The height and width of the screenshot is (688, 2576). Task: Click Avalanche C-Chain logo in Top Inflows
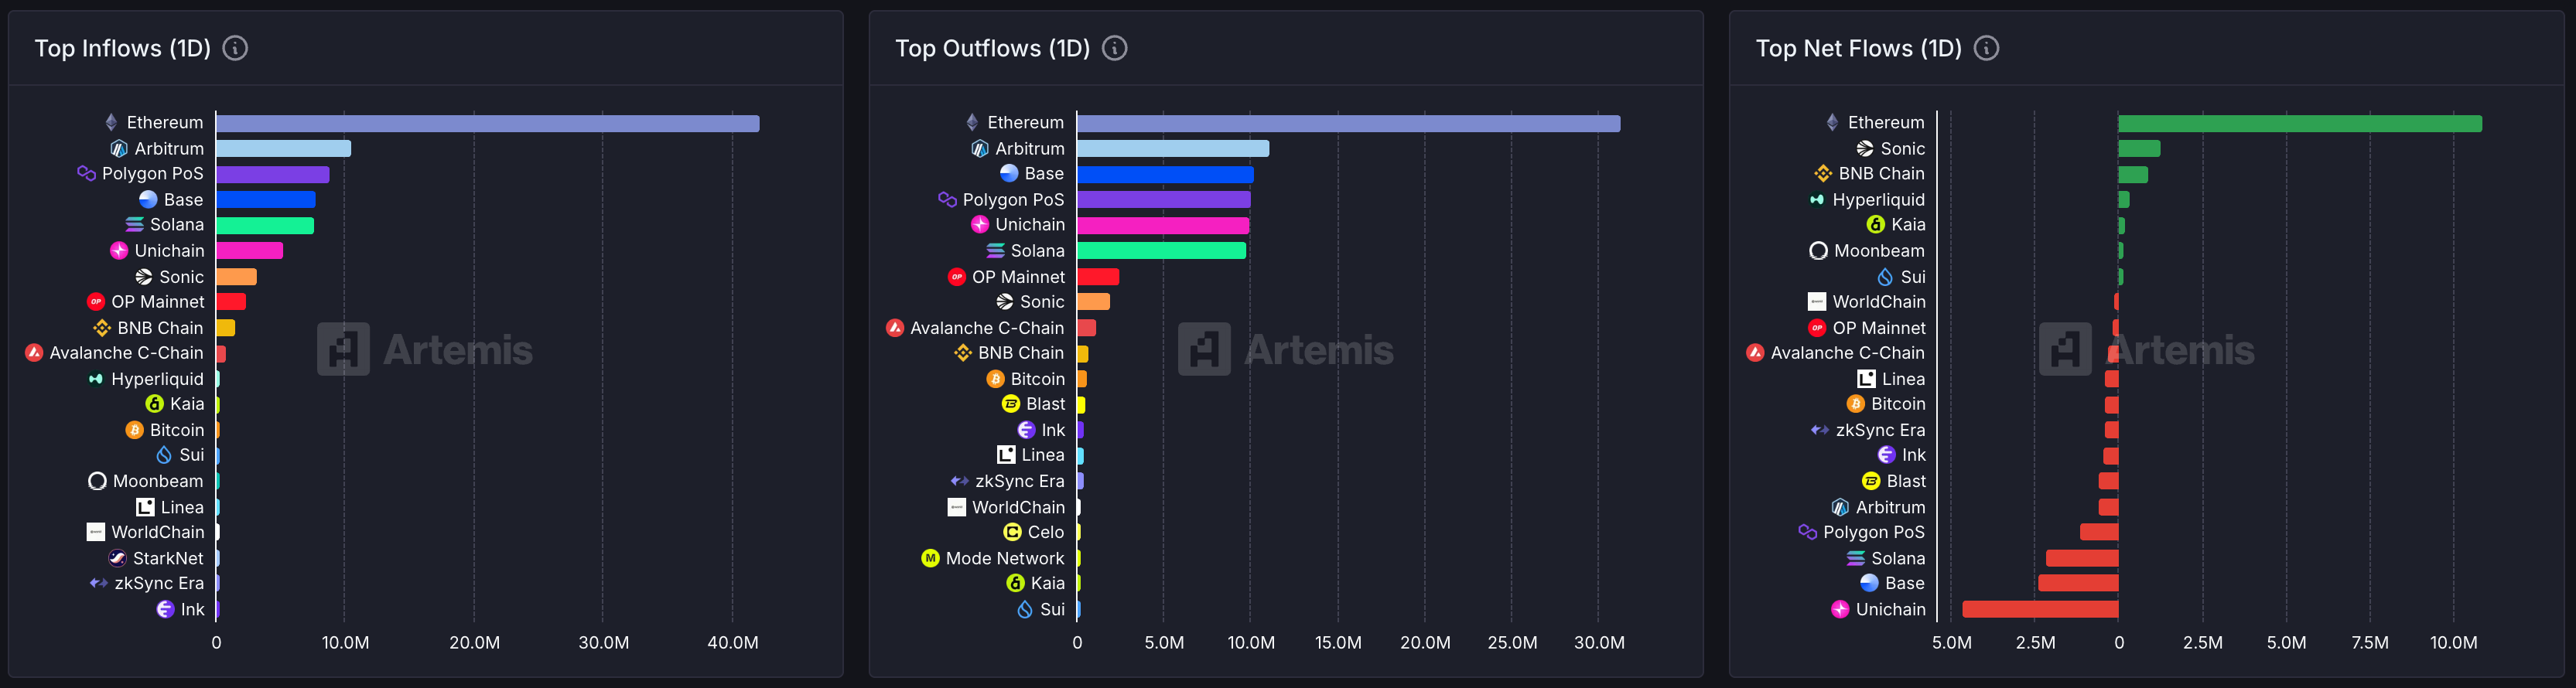(x=34, y=352)
